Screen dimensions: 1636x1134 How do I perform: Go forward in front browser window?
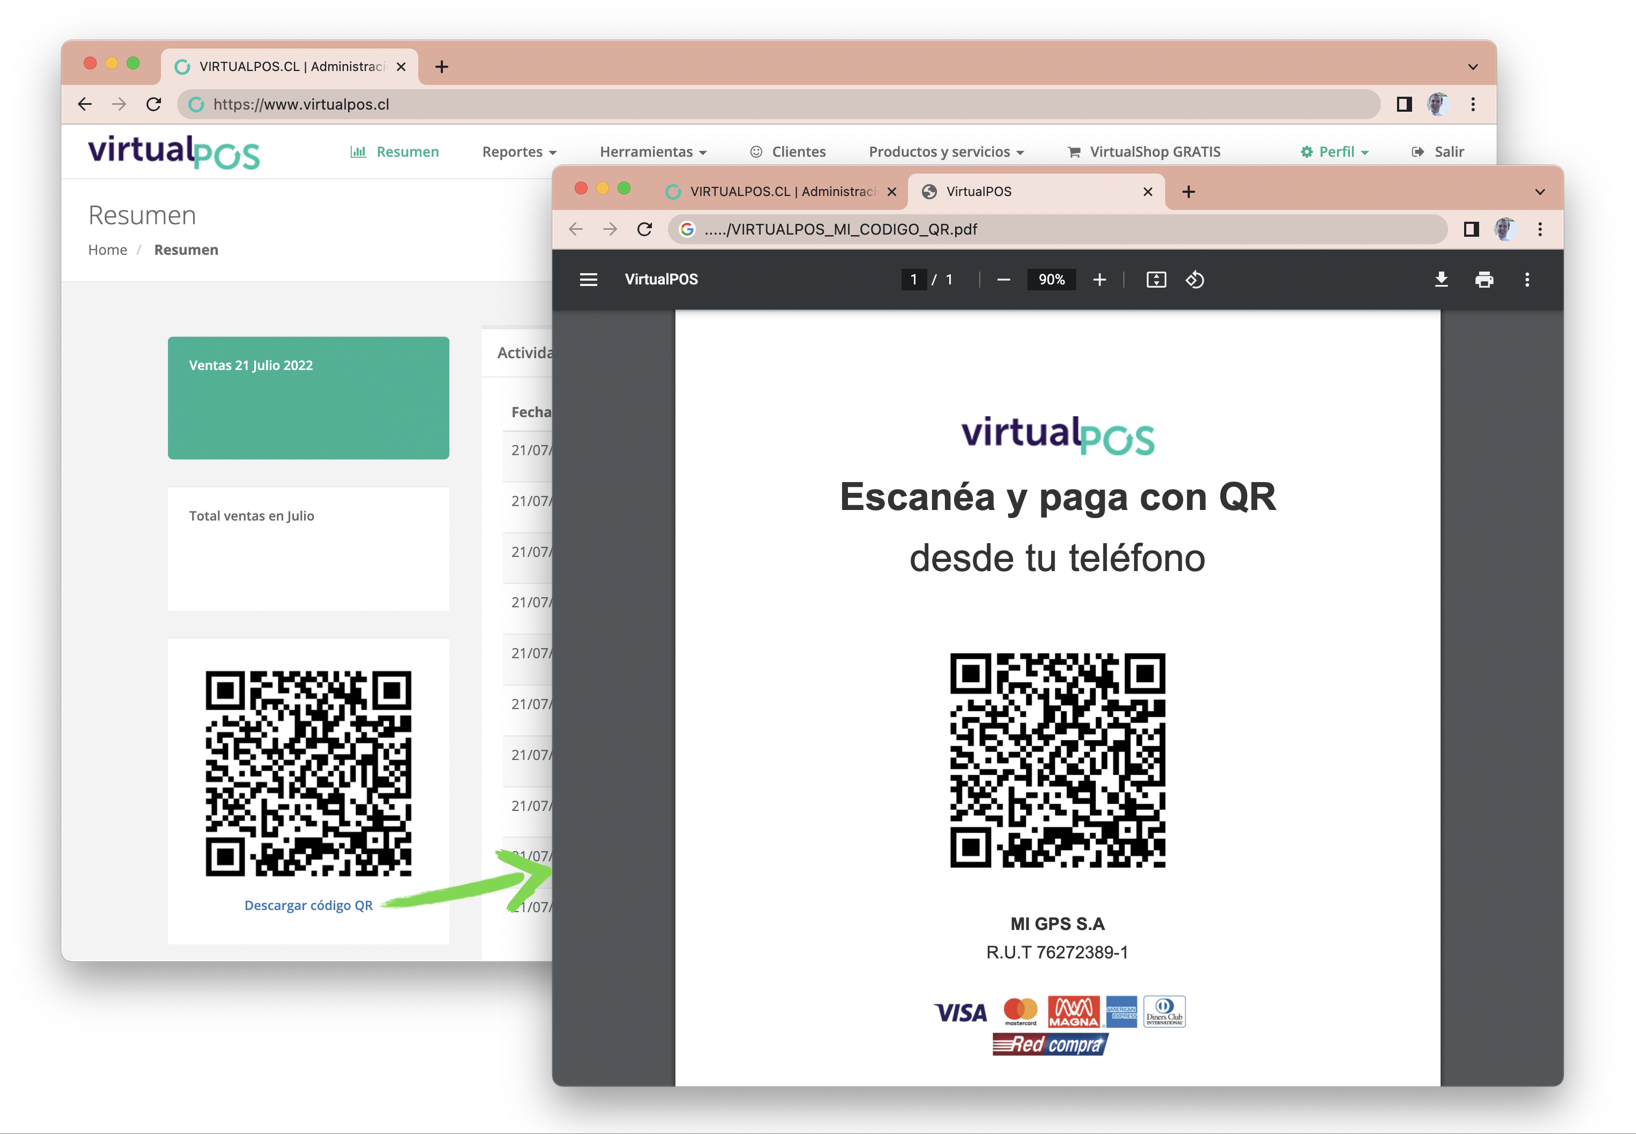[x=610, y=229]
